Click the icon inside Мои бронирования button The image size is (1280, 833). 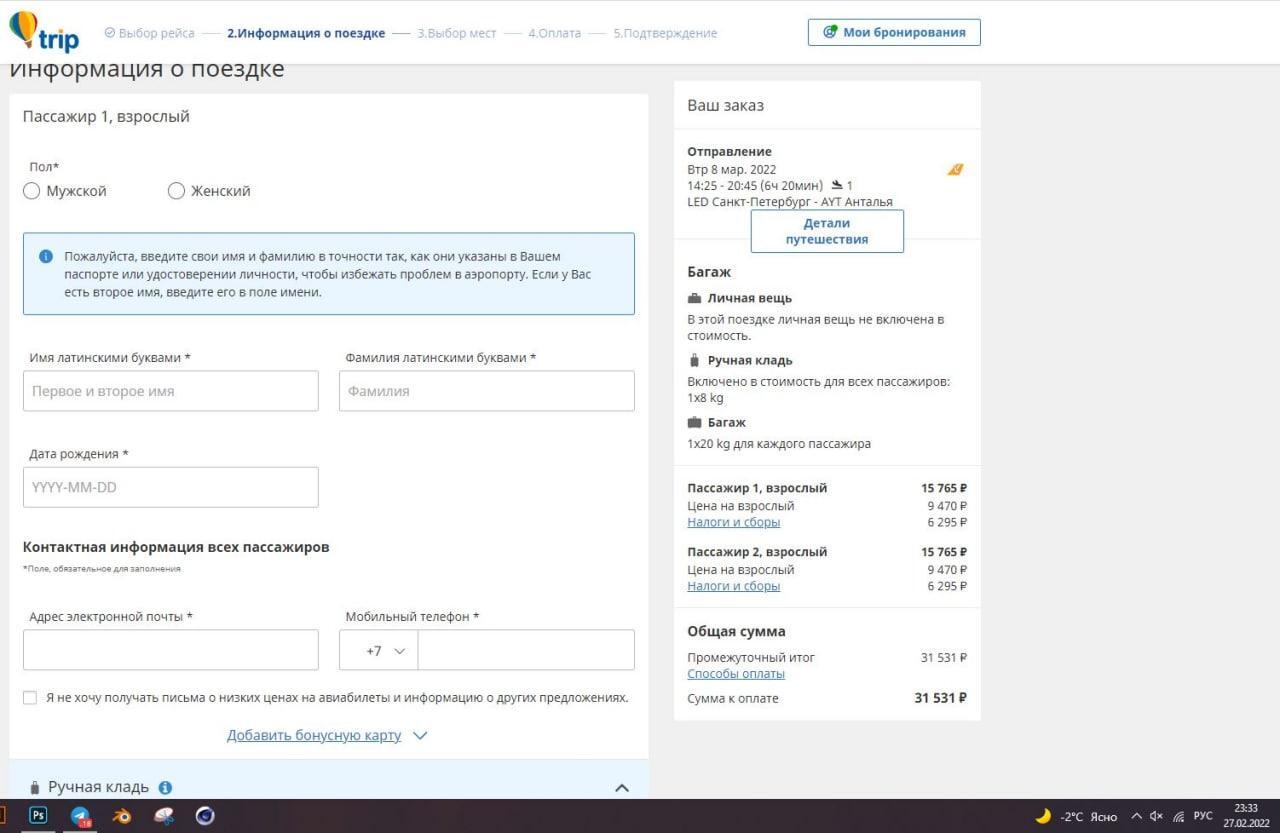(x=829, y=32)
